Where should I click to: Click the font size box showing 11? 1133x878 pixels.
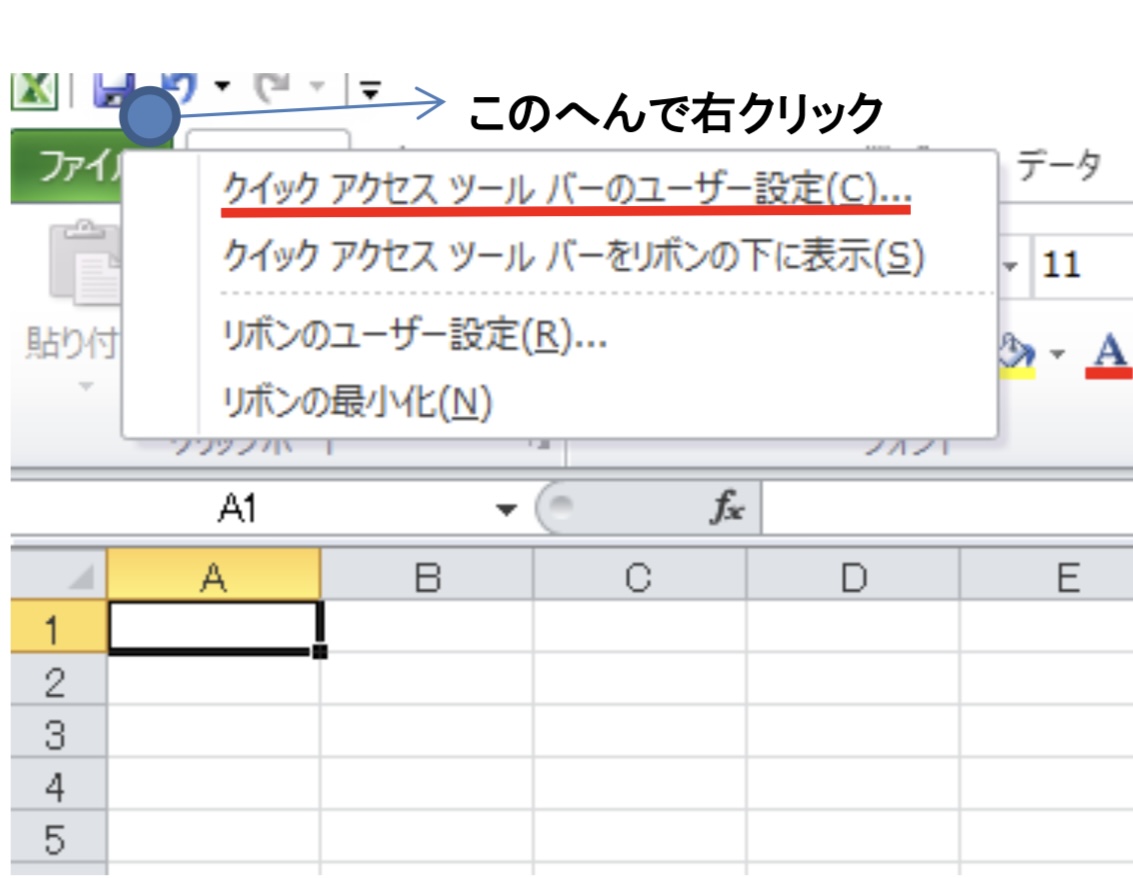tap(1080, 267)
